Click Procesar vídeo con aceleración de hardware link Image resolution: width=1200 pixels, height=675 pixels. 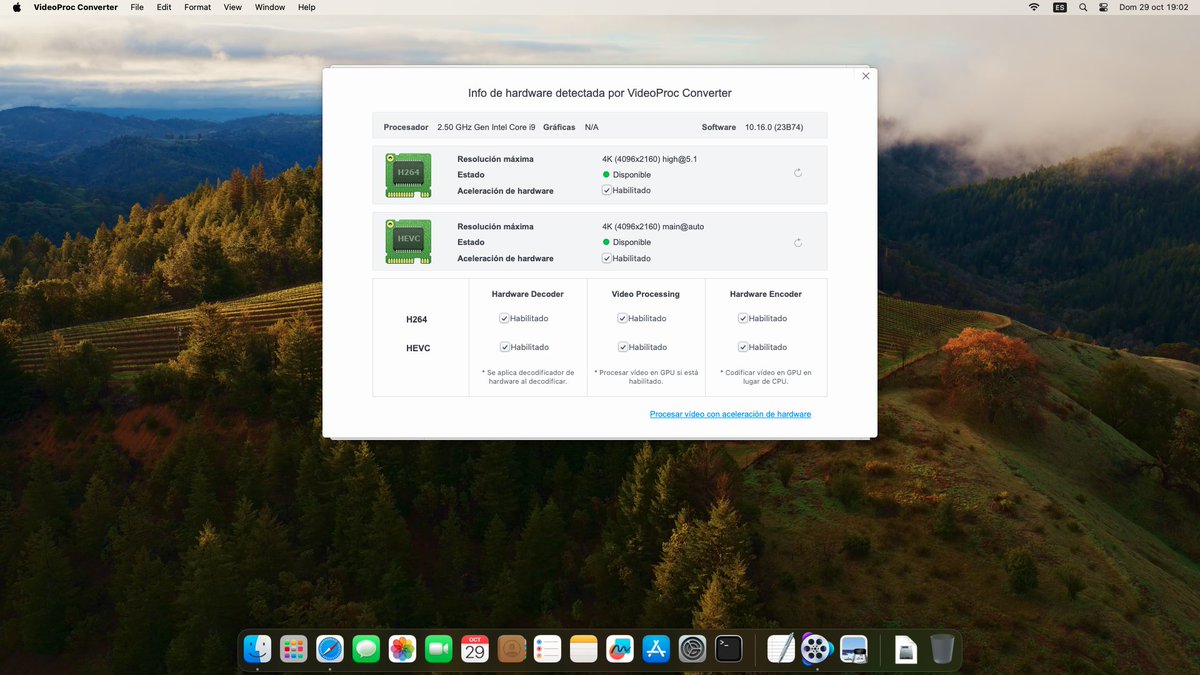tap(730, 413)
